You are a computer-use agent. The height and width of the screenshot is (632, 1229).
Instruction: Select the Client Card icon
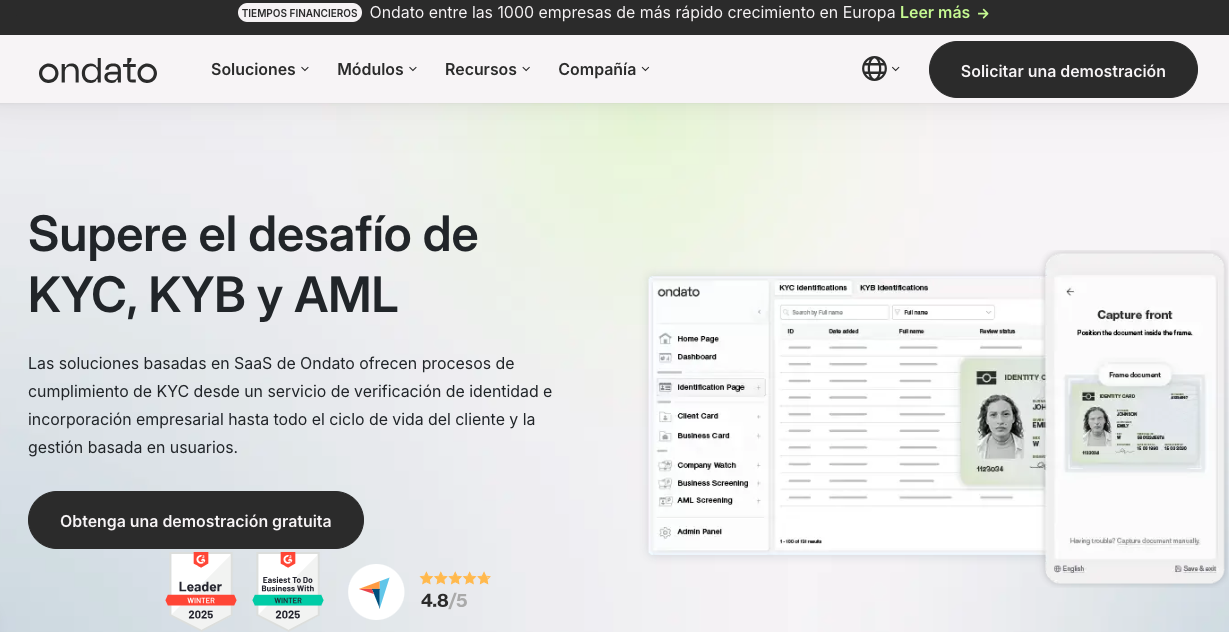coord(665,416)
